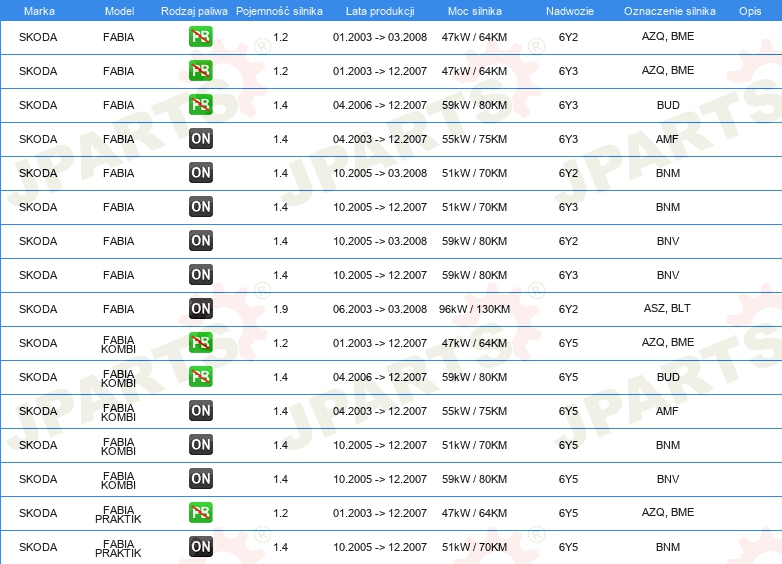The image size is (782, 564).
Task: Select the FABIA PRAKTIK model cell in the BNM row
Action: (118, 548)
